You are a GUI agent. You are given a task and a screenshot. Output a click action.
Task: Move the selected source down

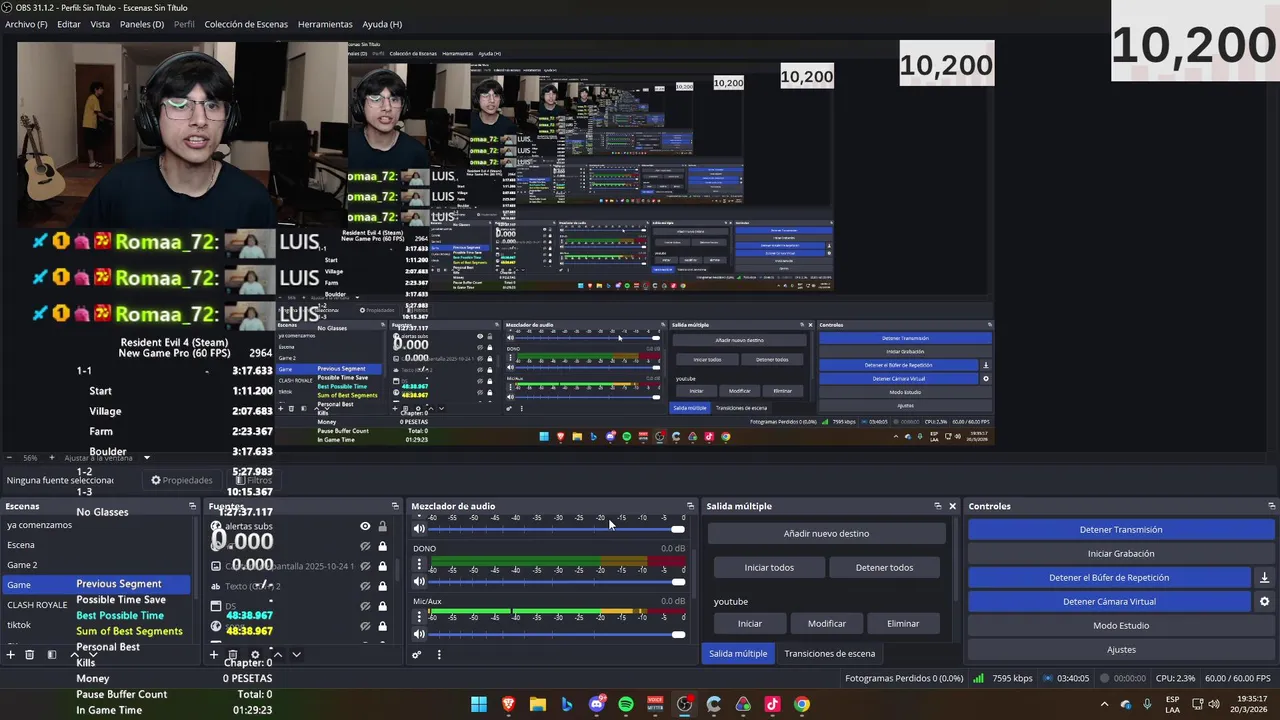click(296, 655)
